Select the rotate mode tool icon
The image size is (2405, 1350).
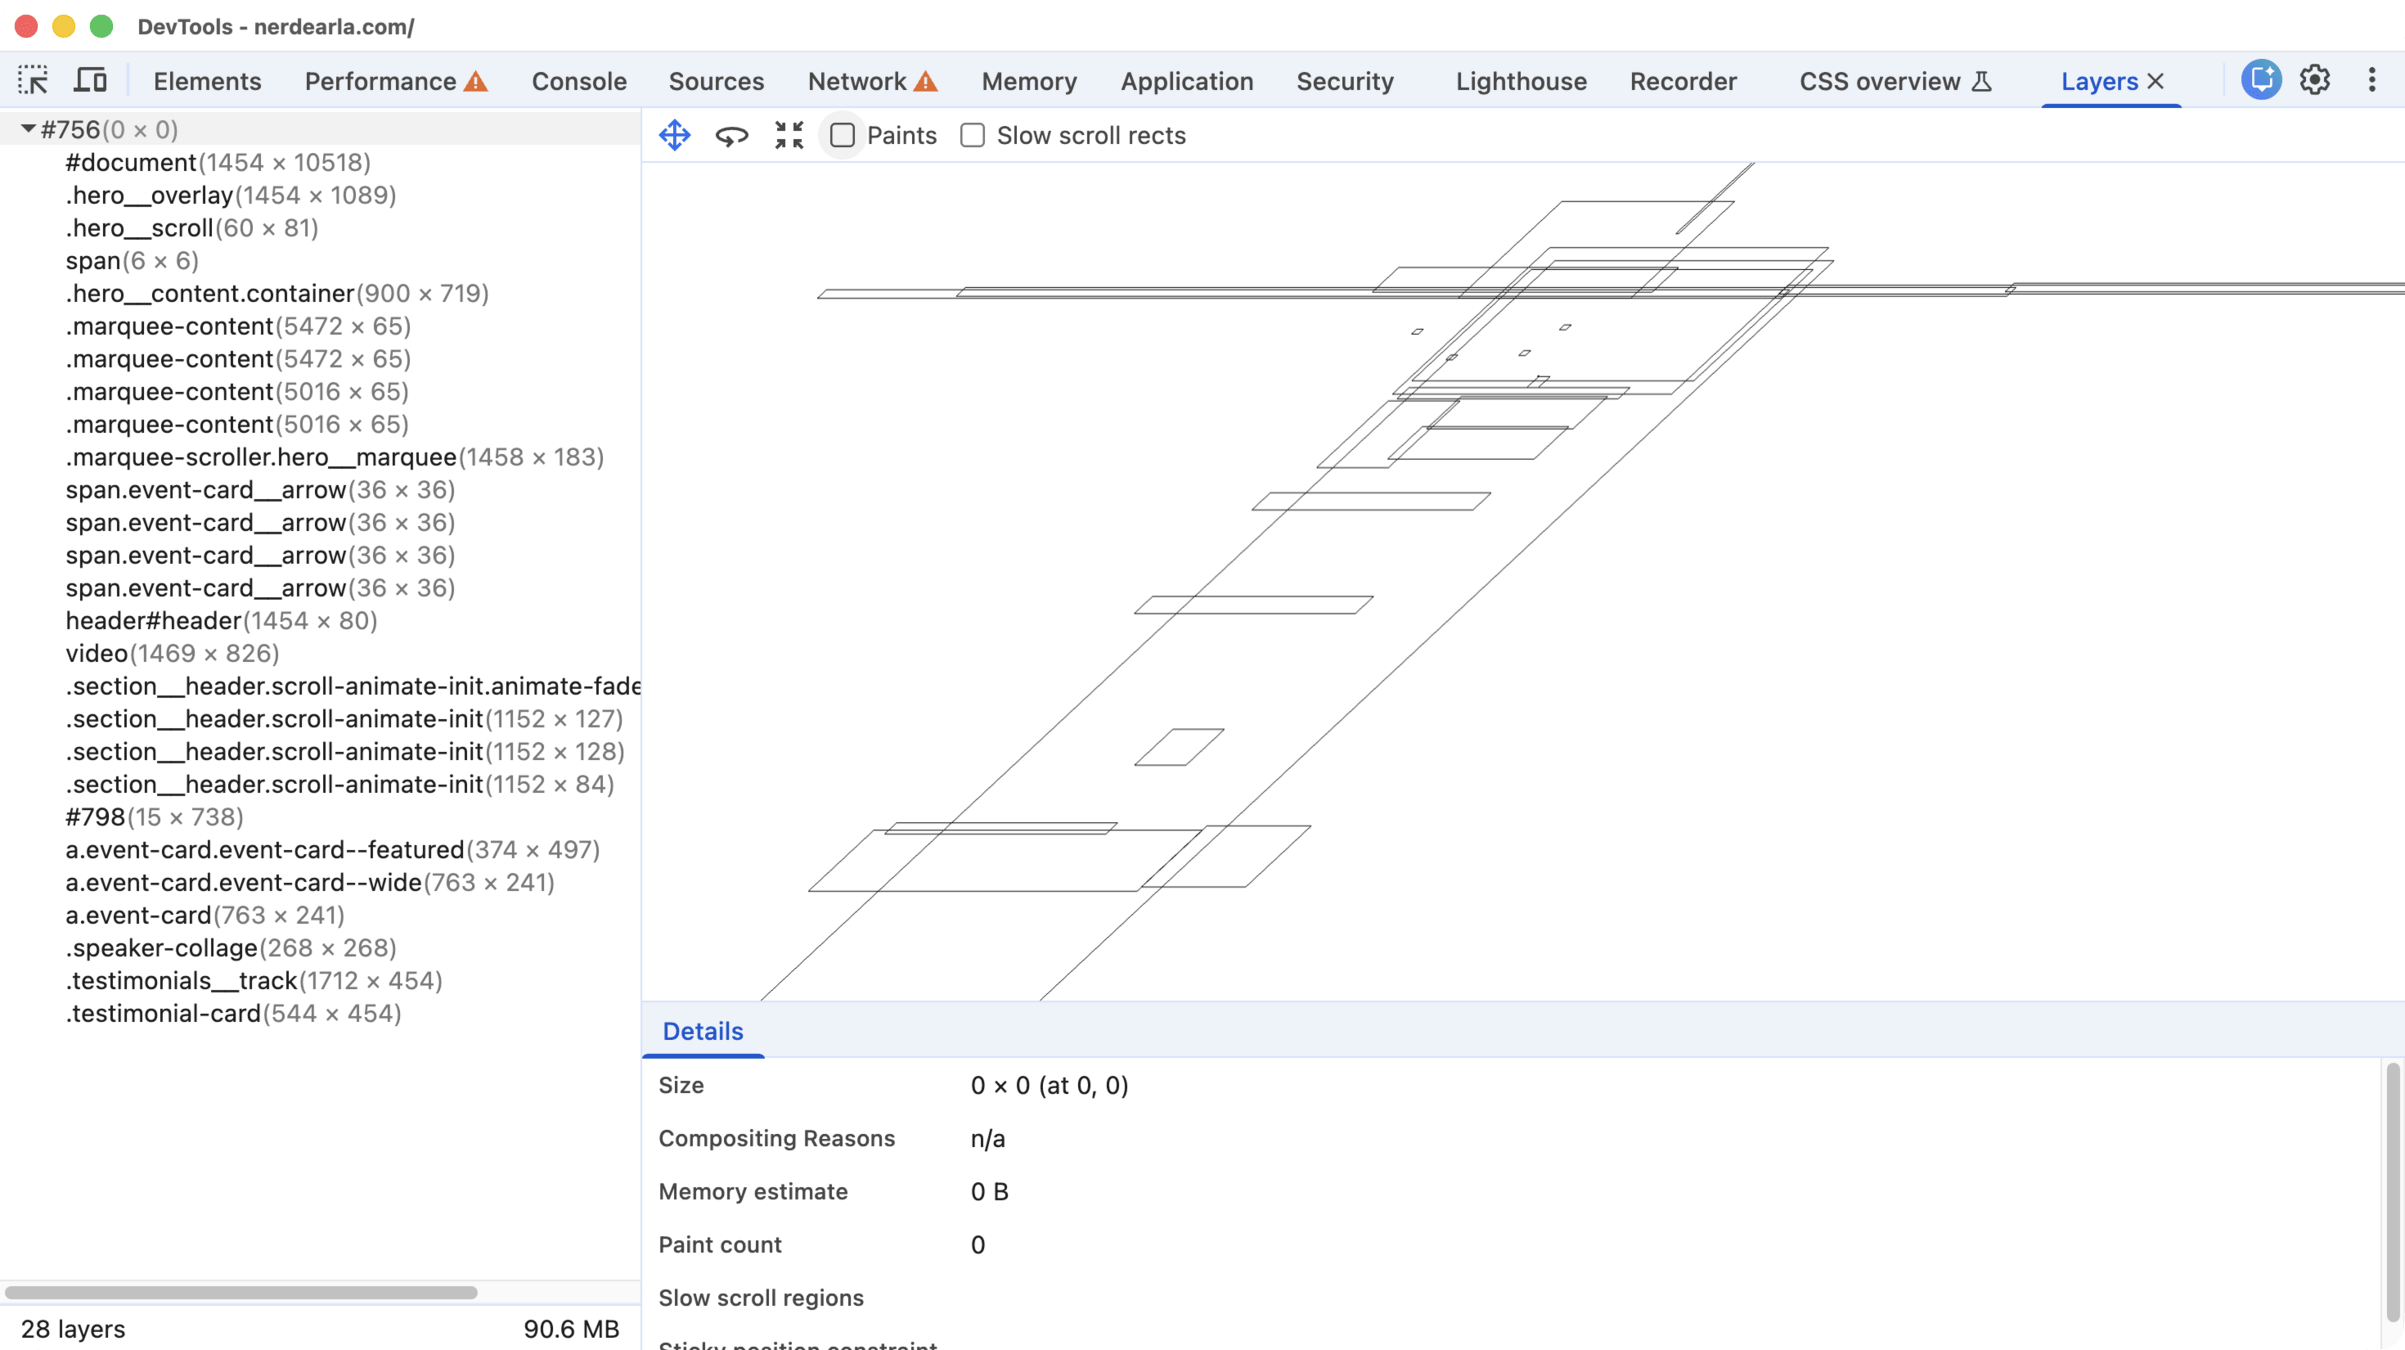pyautogui.click(x=732, y=135)
